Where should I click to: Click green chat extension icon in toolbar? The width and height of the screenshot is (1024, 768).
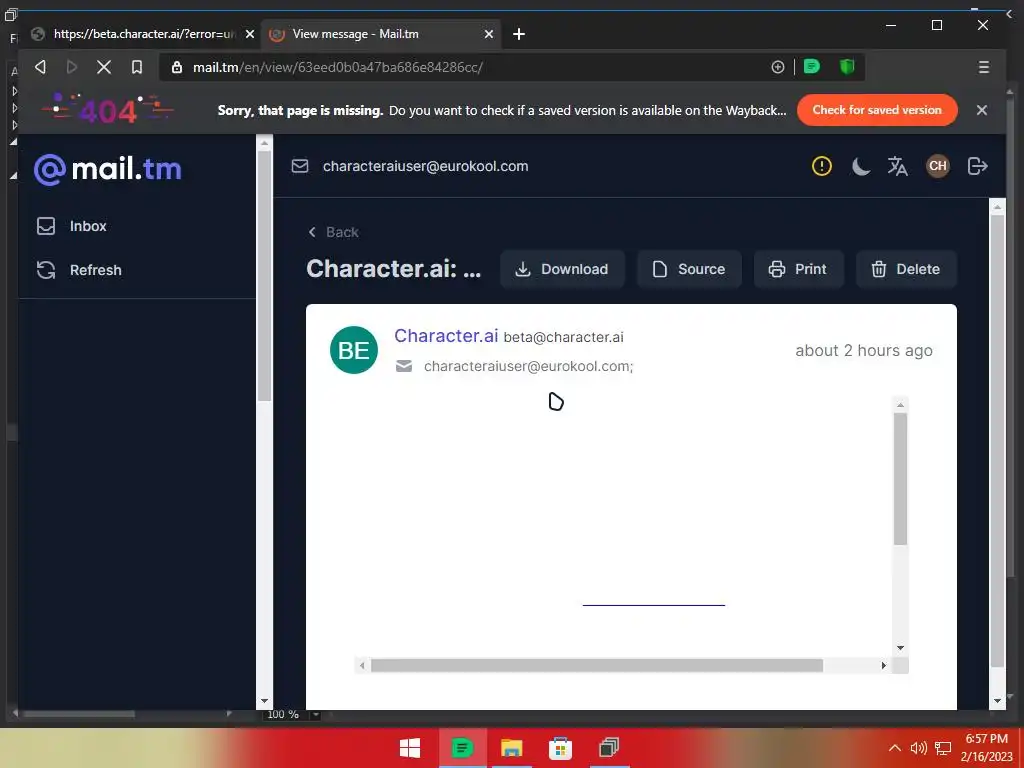pyautogui.click(x=811, y=67)
